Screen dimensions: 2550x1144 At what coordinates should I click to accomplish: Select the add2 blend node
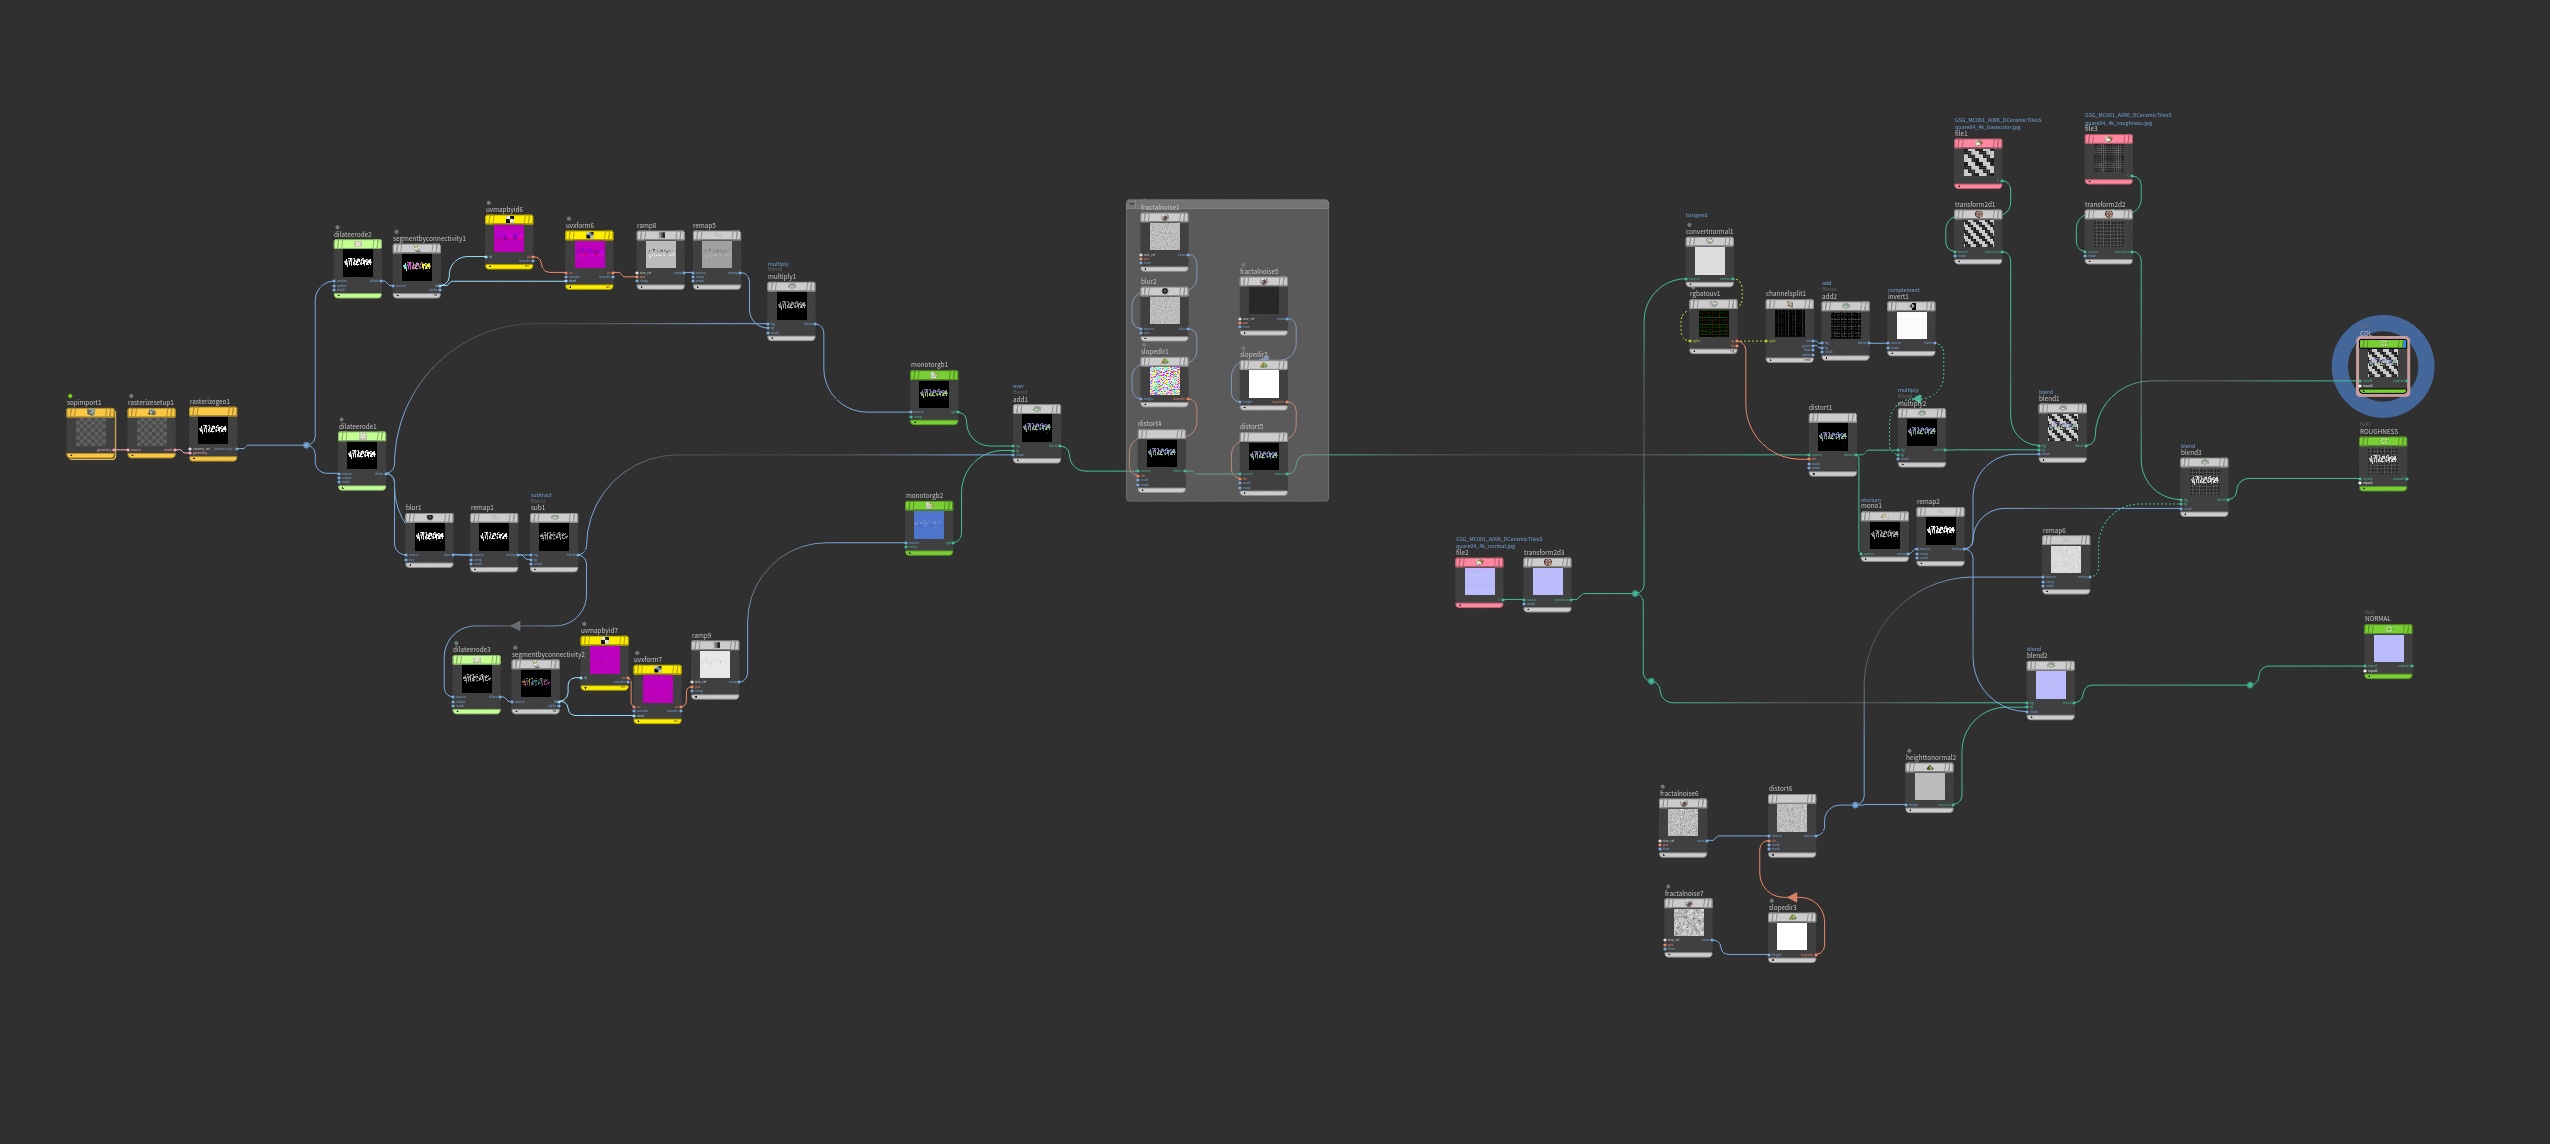click(1845, 330)
